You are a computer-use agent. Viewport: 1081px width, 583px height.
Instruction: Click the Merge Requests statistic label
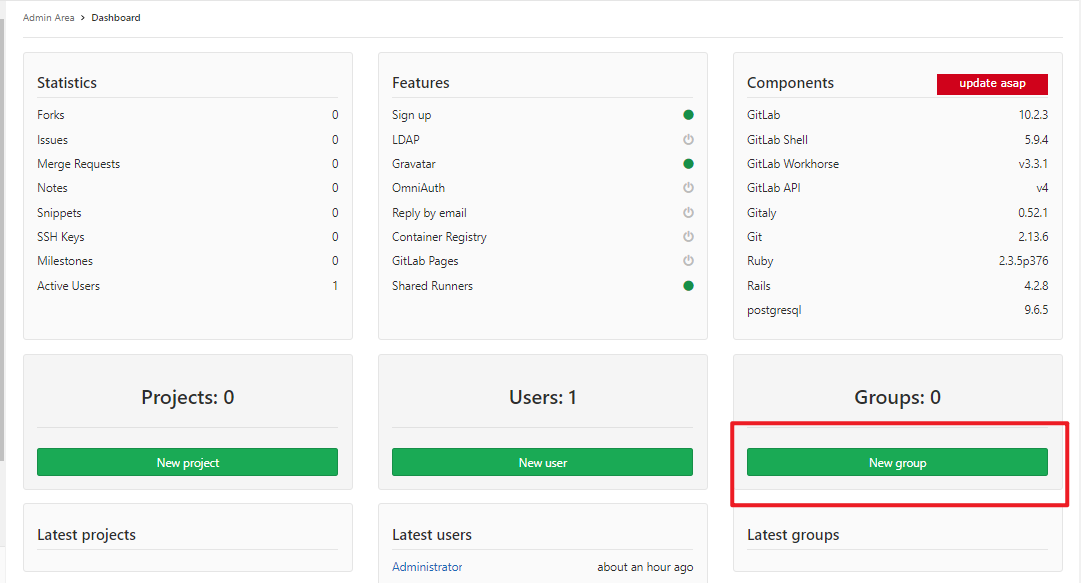click(x=79, y=164)
